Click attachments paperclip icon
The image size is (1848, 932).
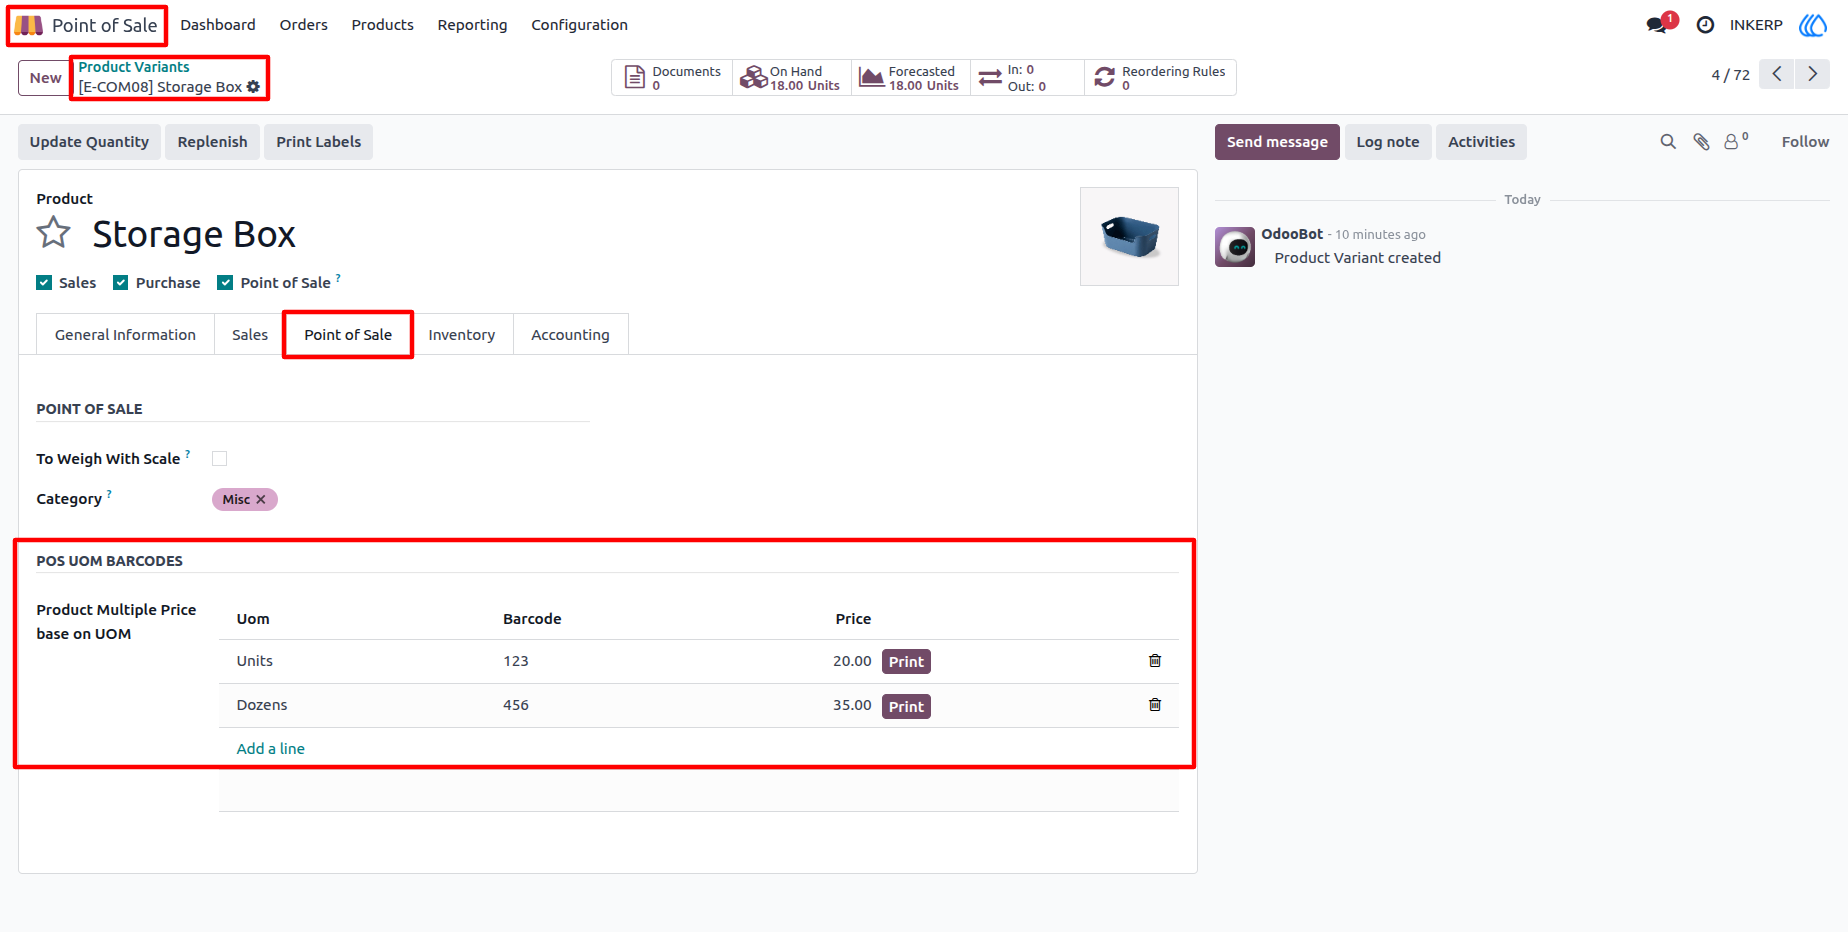tap(1701, 142)
